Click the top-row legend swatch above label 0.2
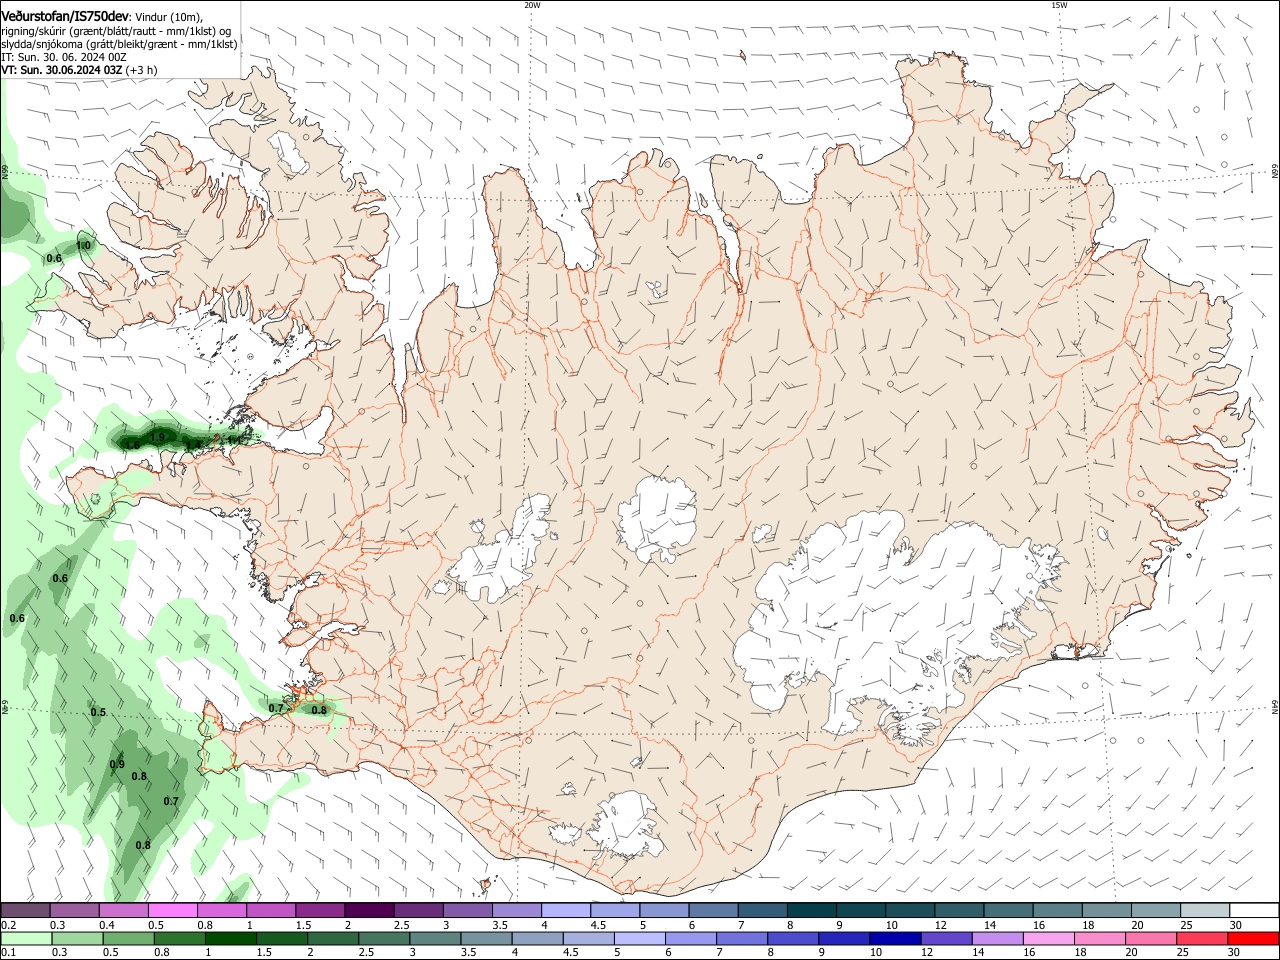This screenshot has height=960, width=1280. [26, 910]
